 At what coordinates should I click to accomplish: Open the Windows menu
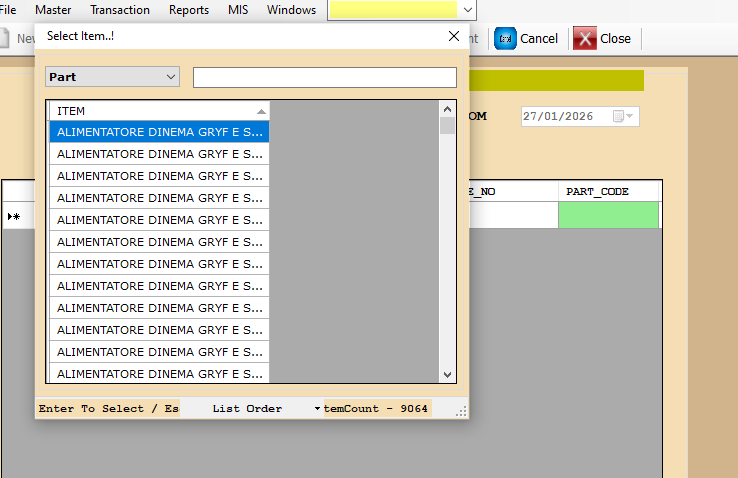pyautogui.click(x=291, y=10)
